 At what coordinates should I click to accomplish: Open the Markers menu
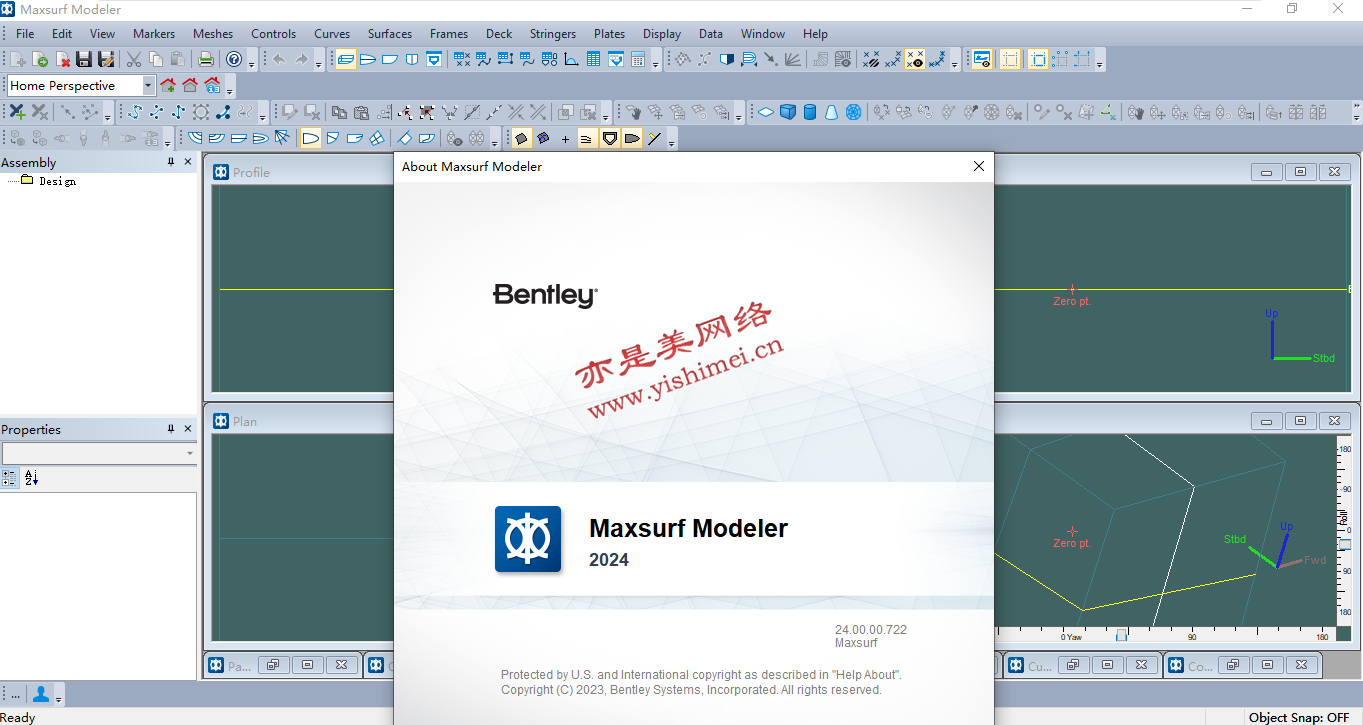pyautogui.click(x=153, y=33)
